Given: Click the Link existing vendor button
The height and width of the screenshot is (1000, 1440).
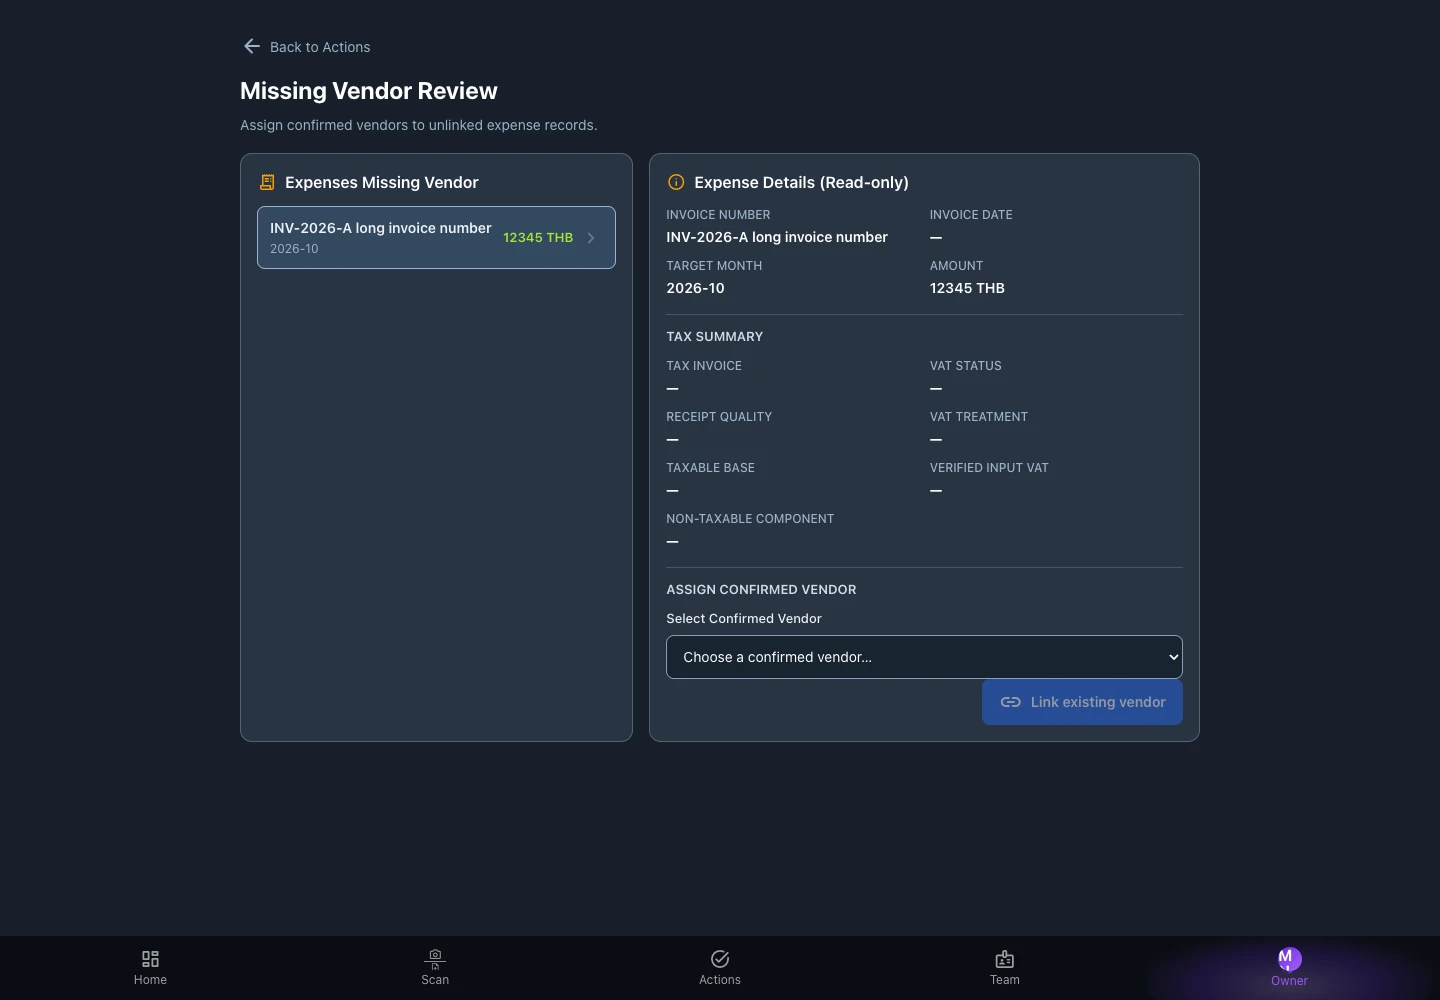Looking at the screenshot, I should (x=1082, y=702).
